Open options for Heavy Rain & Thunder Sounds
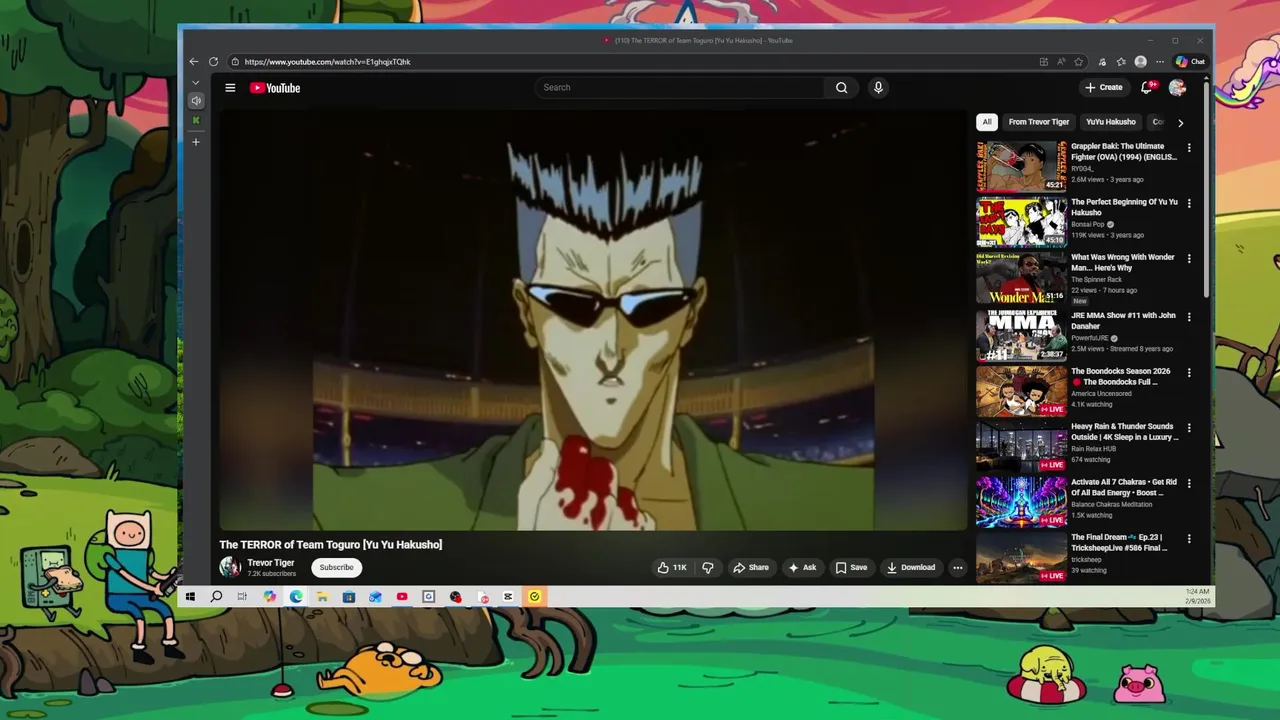Image resolution: width=1280 pixels, height=720 pixels. [x=1189, y=427]
